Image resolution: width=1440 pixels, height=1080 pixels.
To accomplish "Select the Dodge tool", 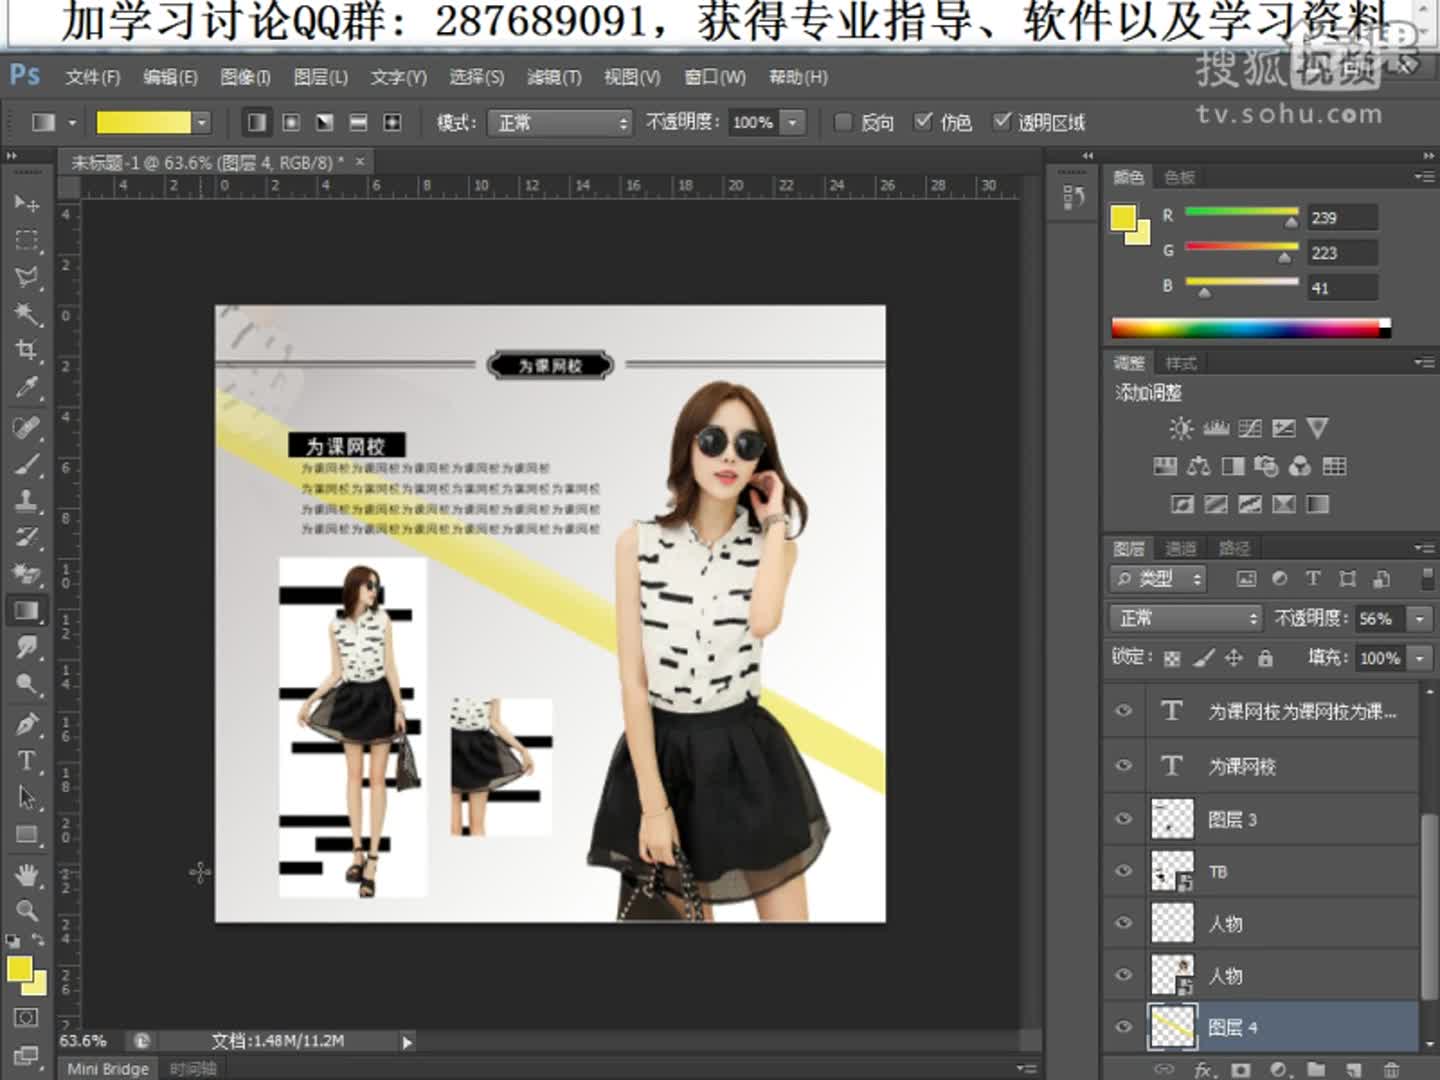I will pos(27,685).
